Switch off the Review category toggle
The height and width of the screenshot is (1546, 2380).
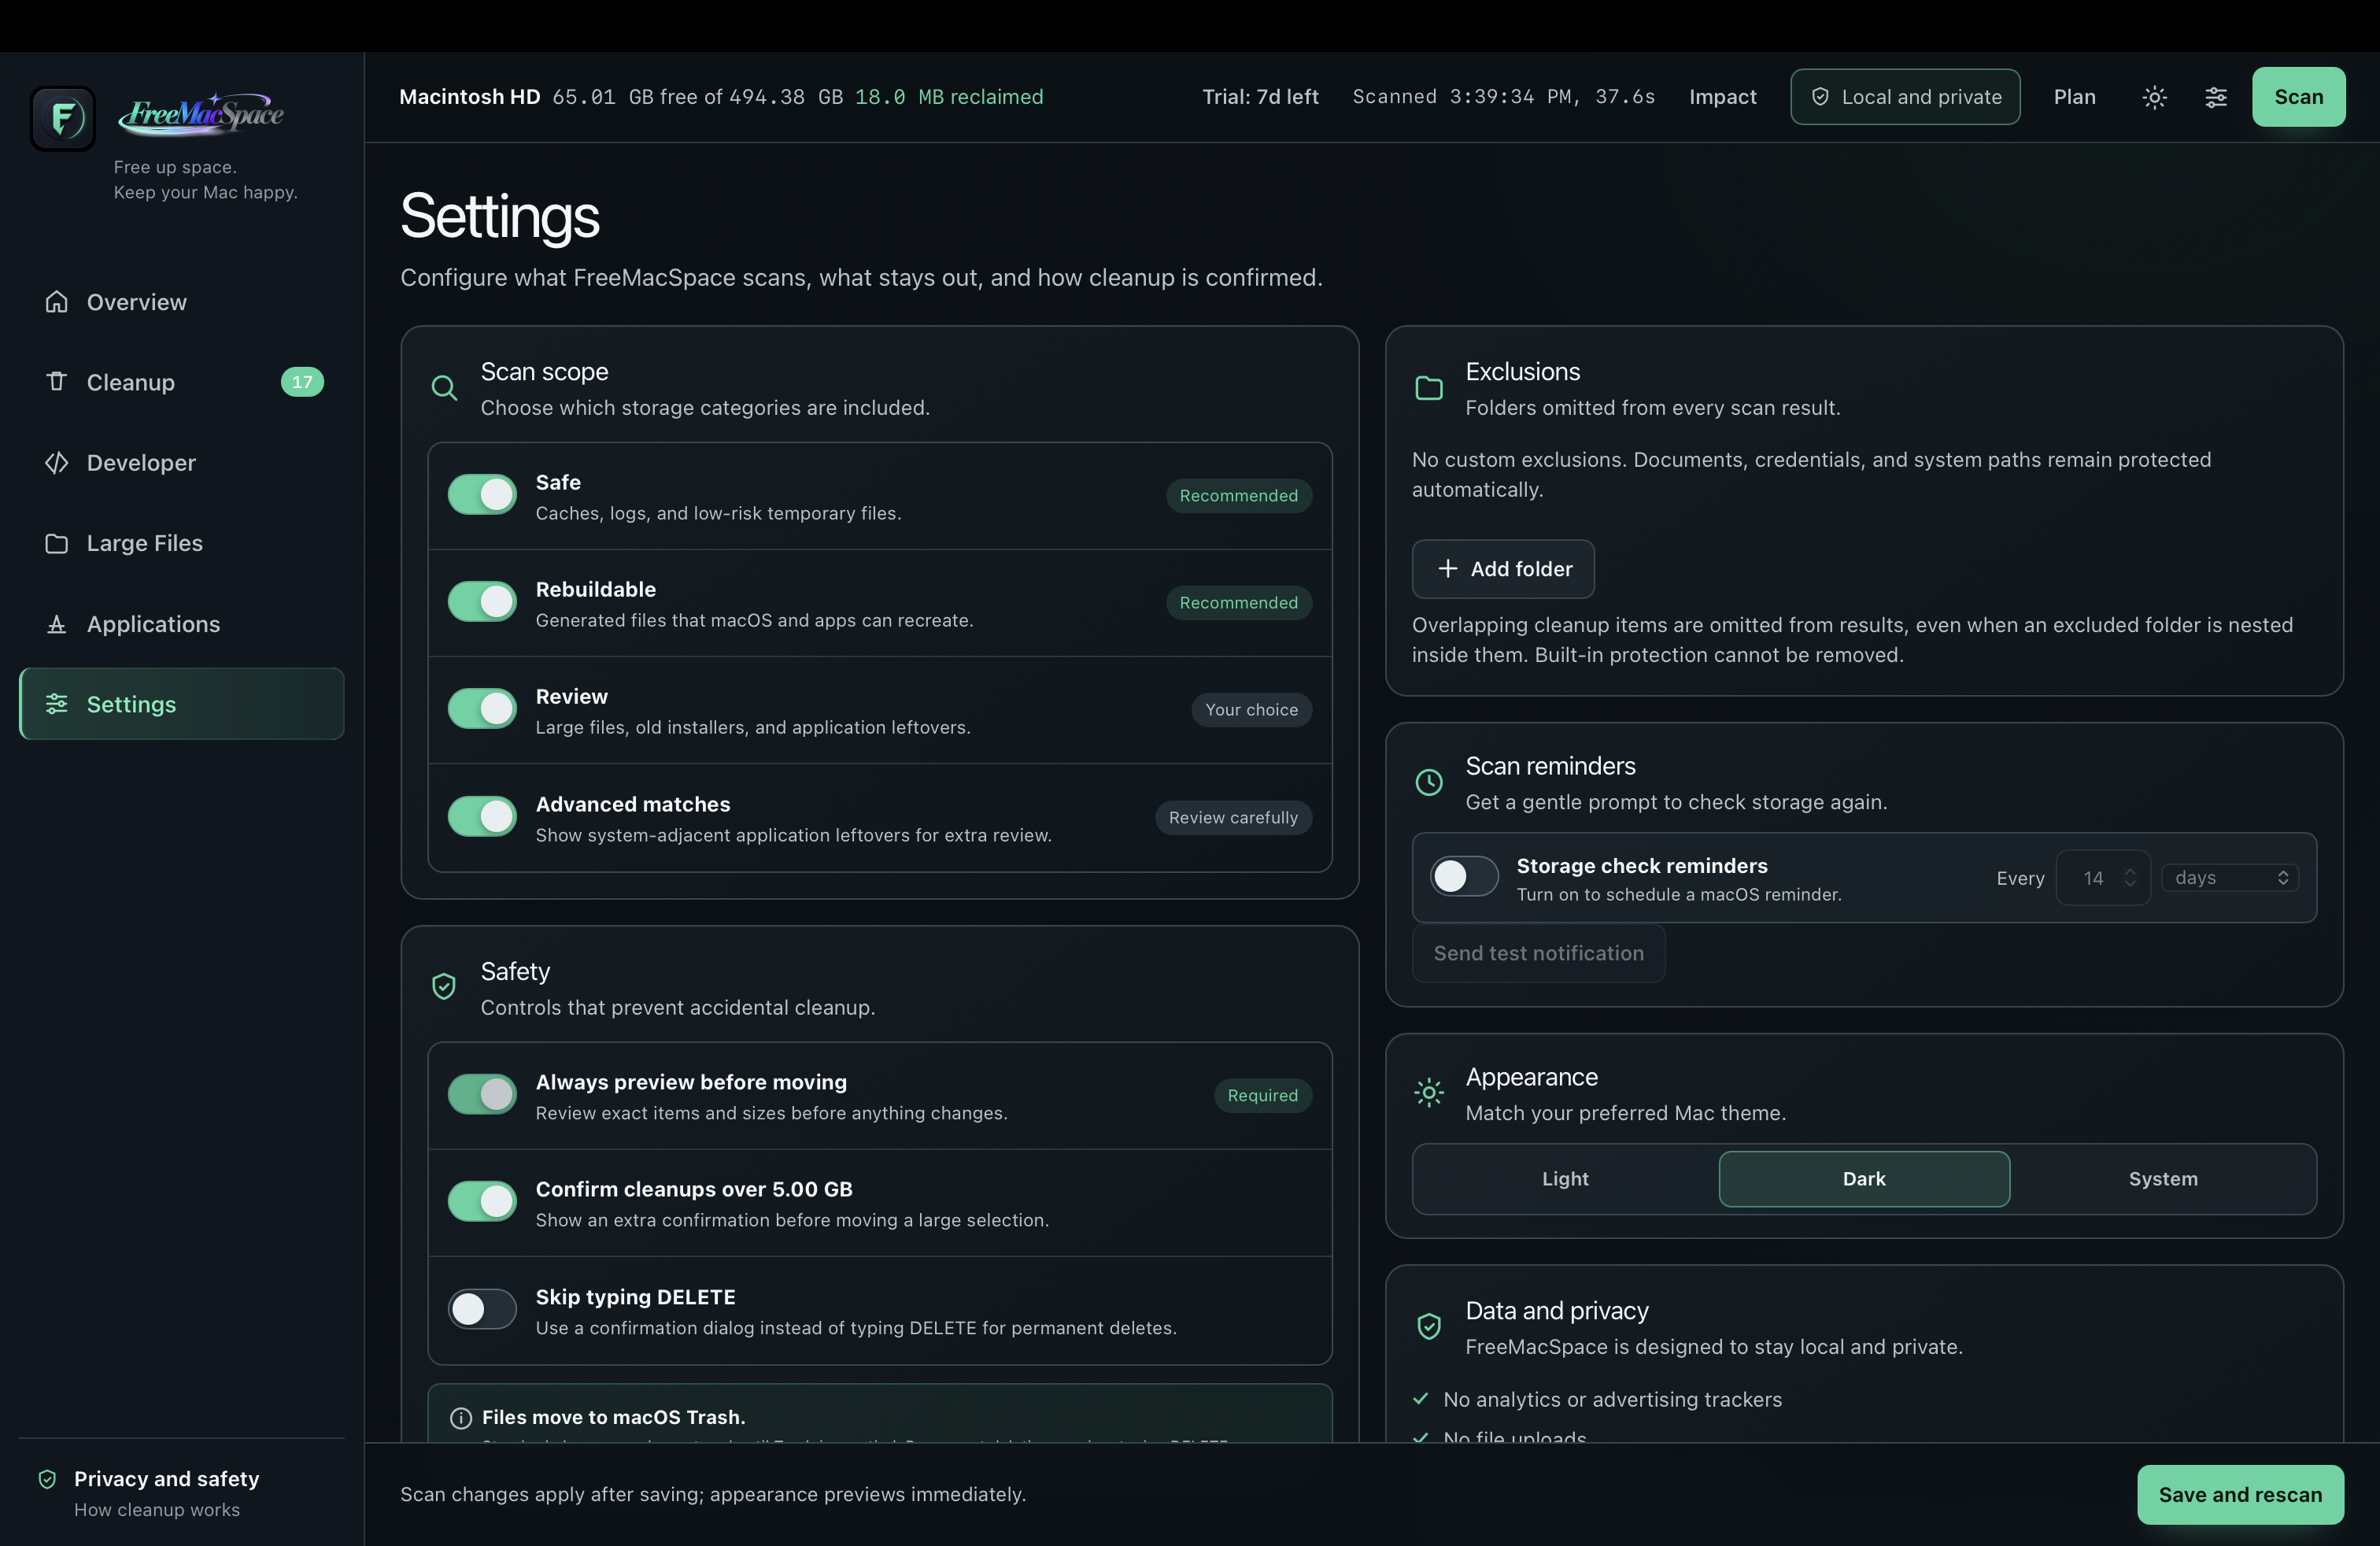[x=482, y=708]
